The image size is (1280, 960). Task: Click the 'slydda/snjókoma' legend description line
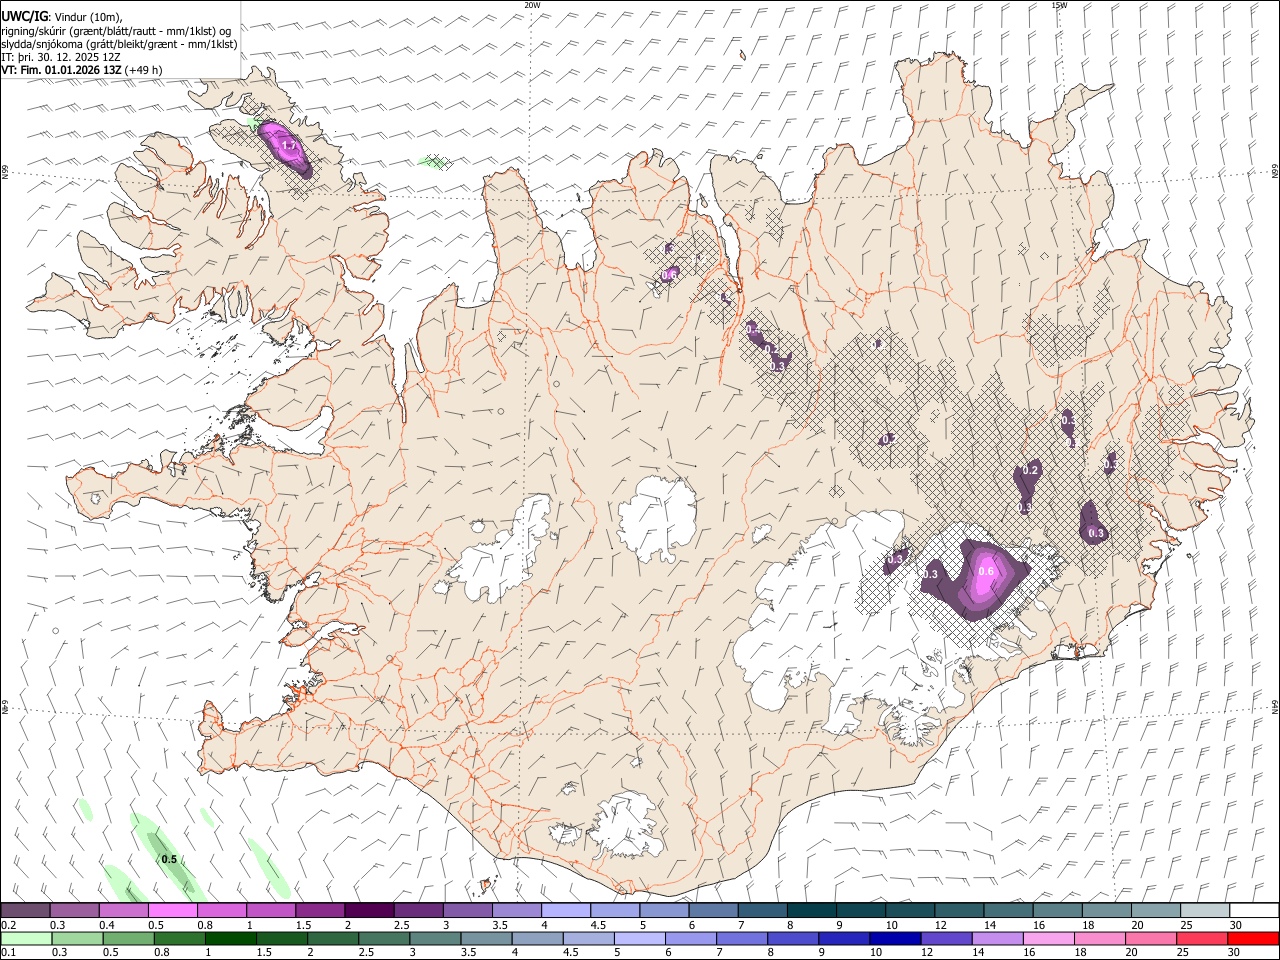pyautogui.click(x=119, y=44)
